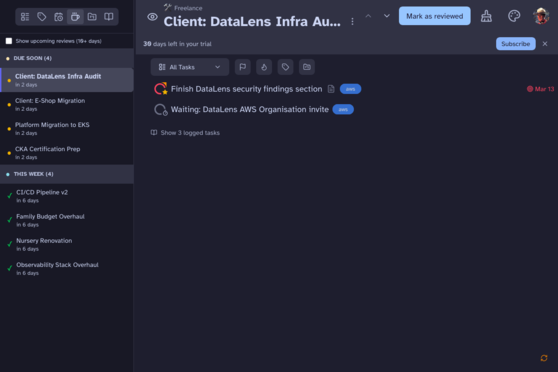Filter by flag icon
Screen dimensions: 558x372
pos(243,67)
